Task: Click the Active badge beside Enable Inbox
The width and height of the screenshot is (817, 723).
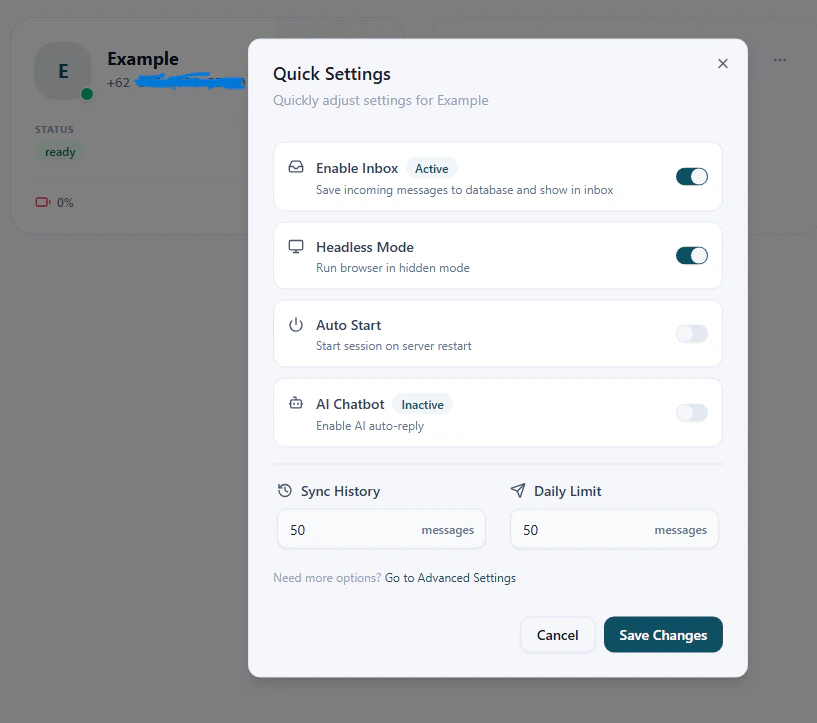Action: (x=431, y=168)
